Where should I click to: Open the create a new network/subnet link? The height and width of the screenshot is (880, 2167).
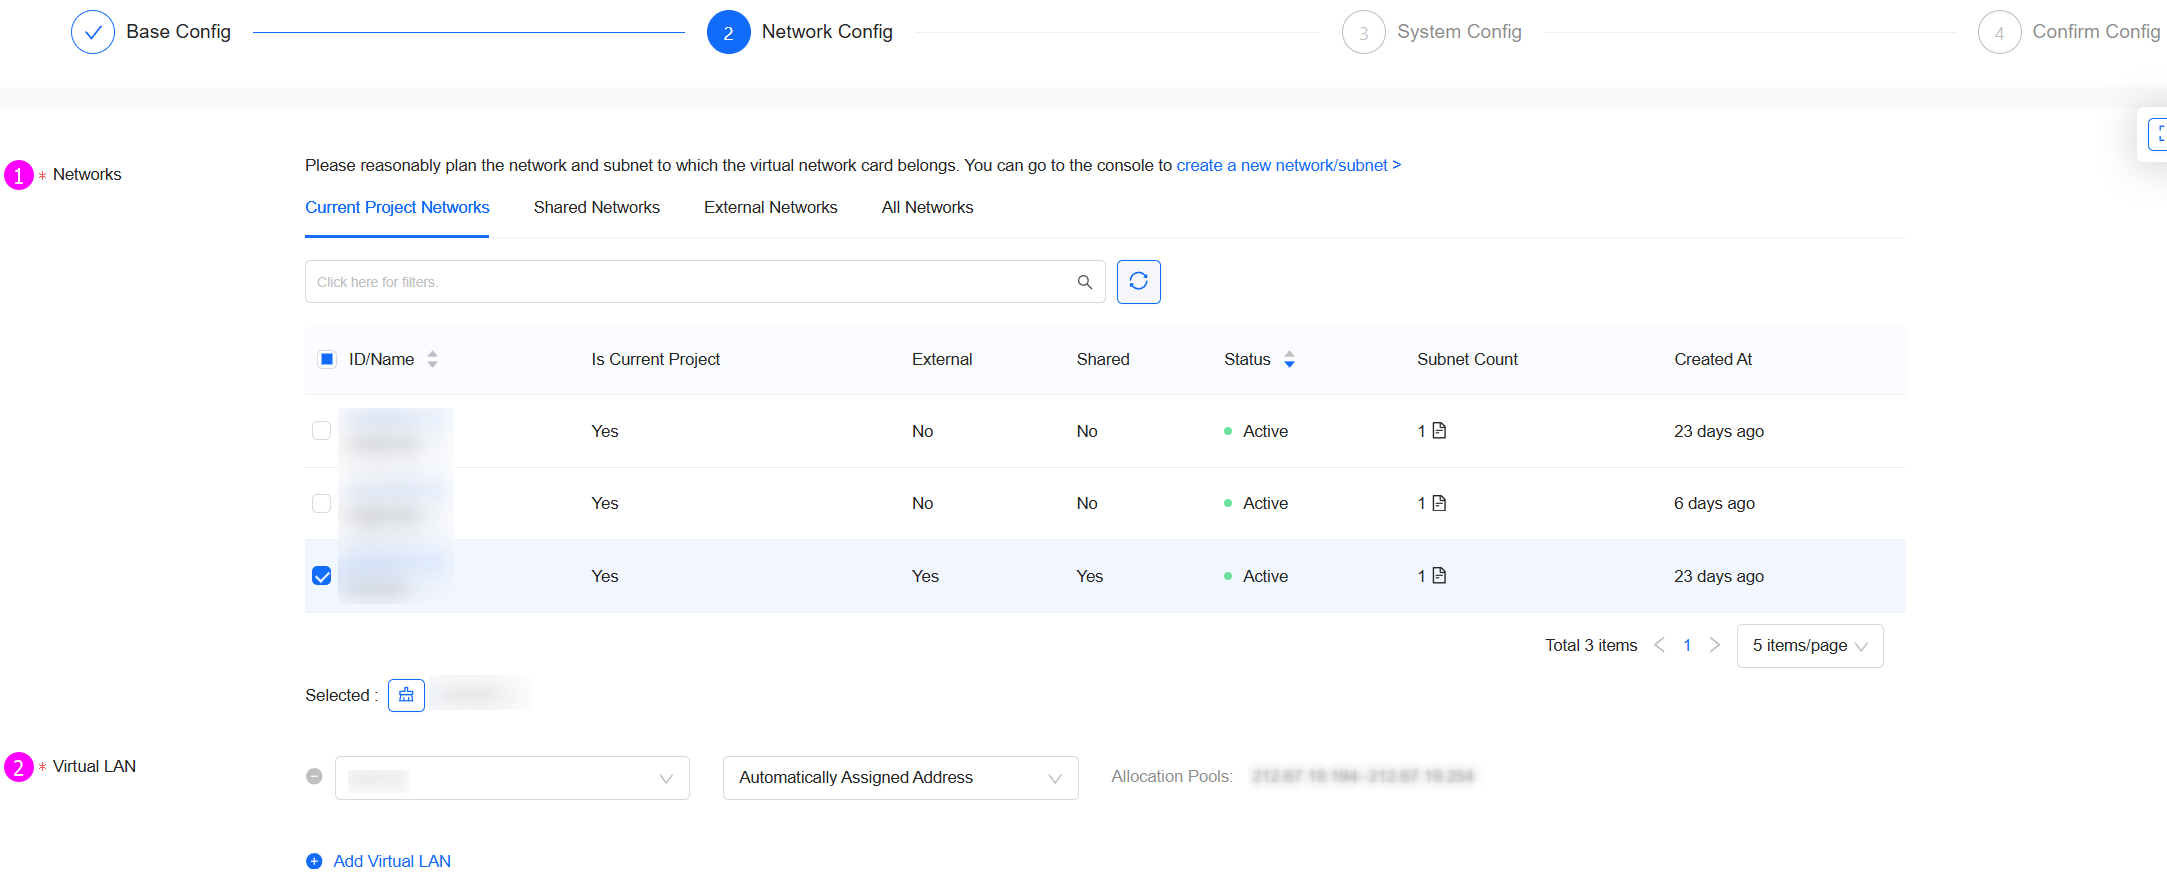click(1288, 165)
